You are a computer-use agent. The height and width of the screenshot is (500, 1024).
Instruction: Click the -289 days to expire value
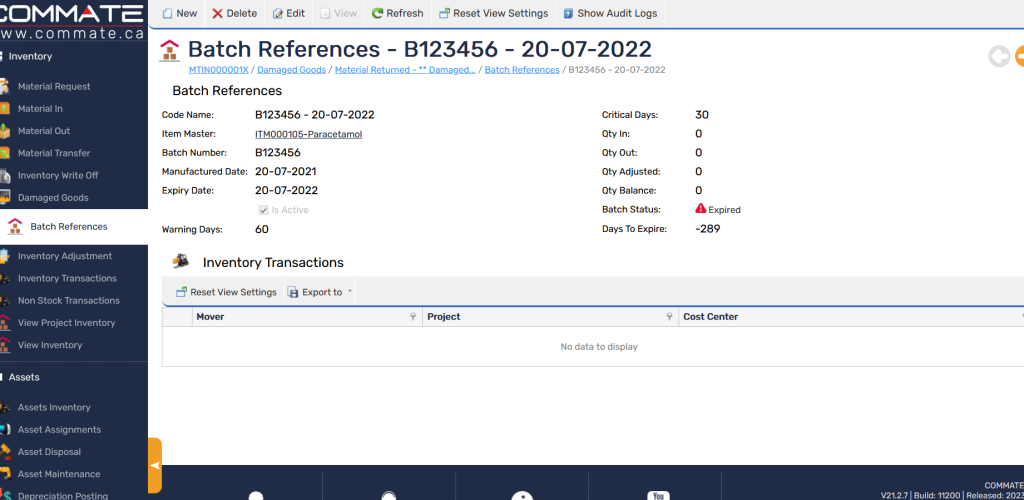click(708, 229)
